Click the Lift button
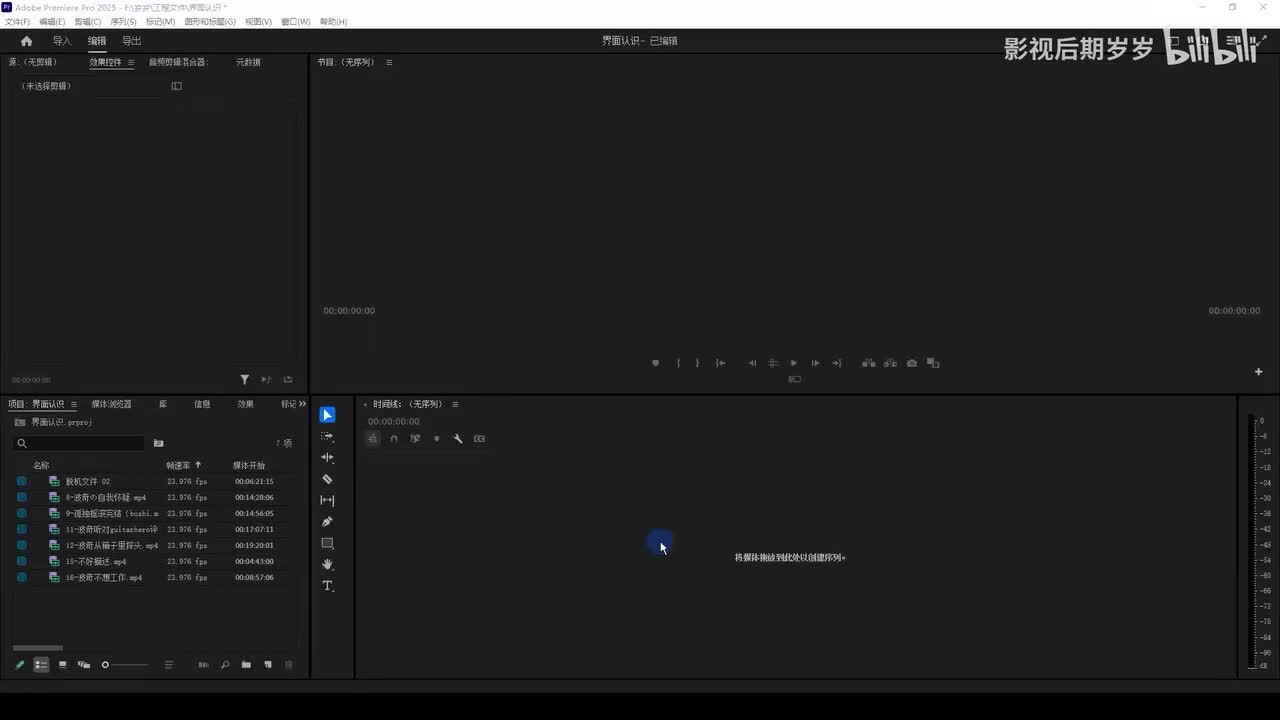1280x720 pixels. pyautogui.click(x=868, y=363)
